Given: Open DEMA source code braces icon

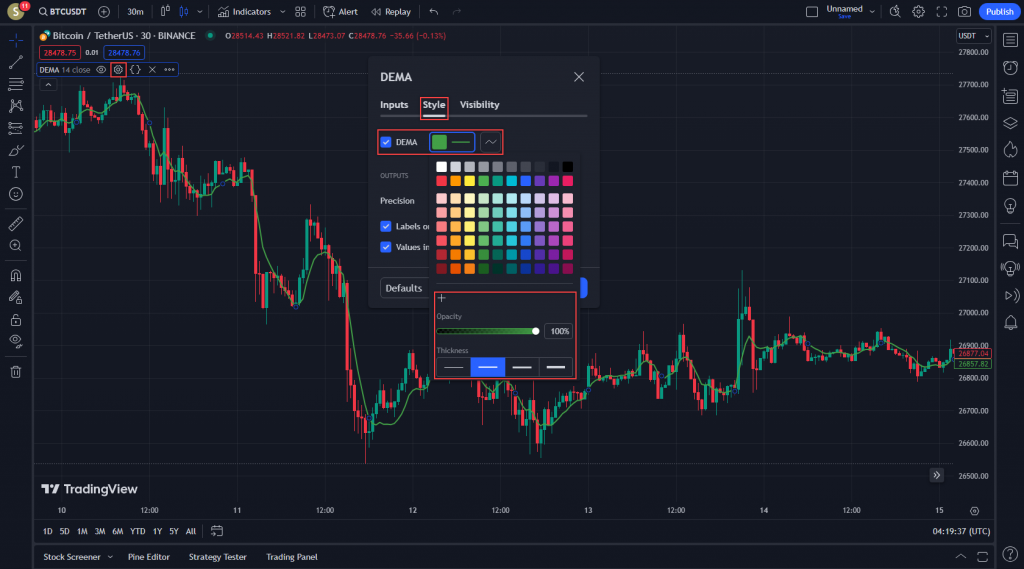Looking at the screenshot, I should (135, 69).
